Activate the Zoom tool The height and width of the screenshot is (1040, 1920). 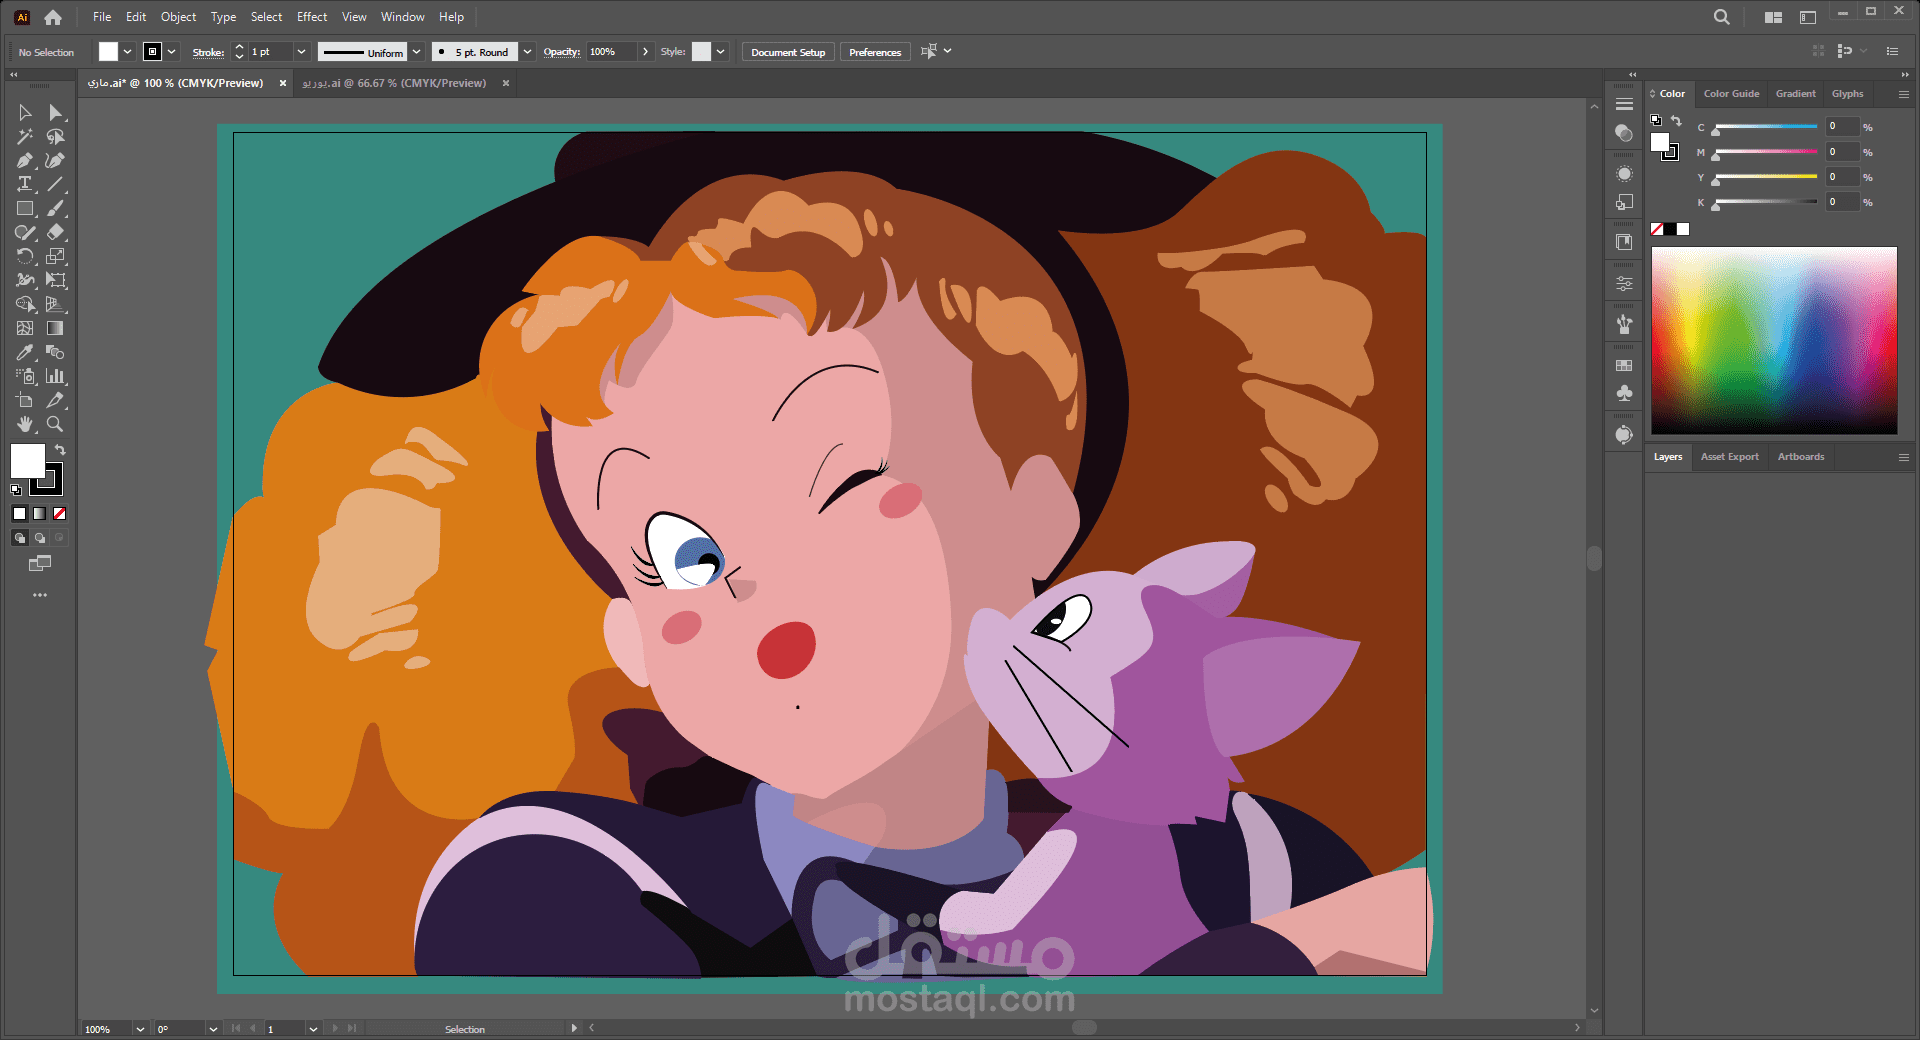56,425
